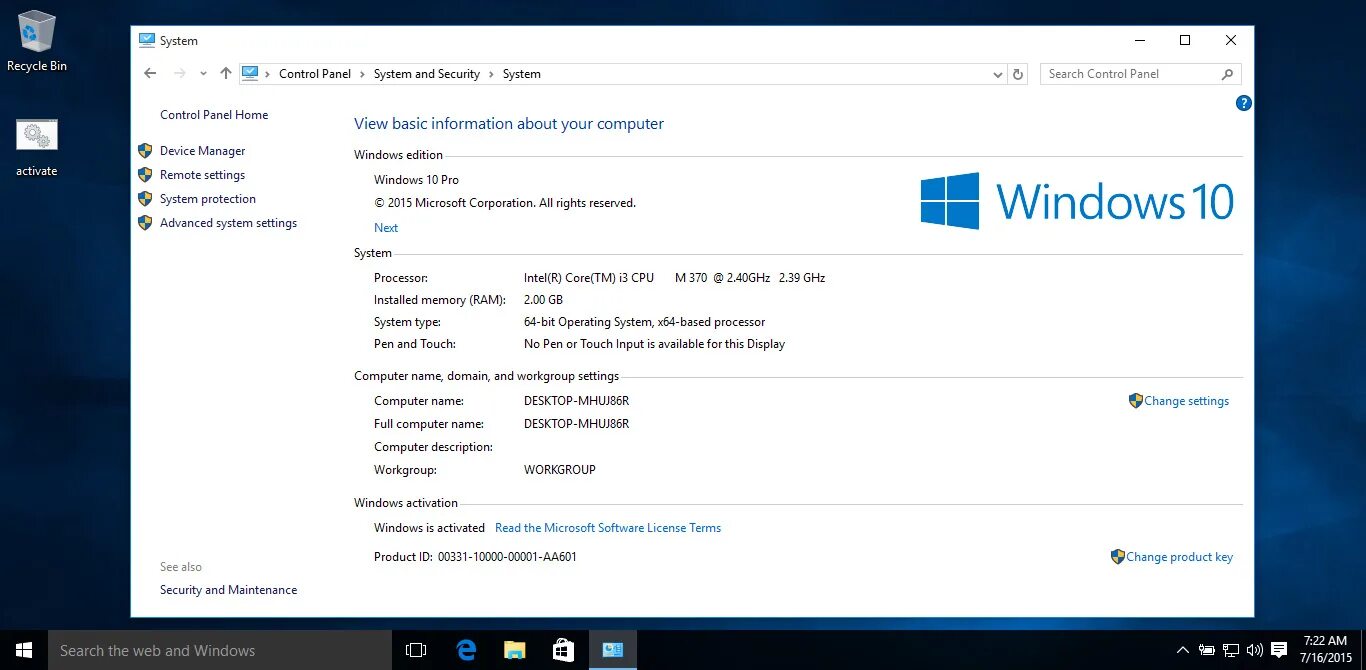Click the Windows 10 Pro text
This screenshot has width=1366, height=670.
coord(416,180)
